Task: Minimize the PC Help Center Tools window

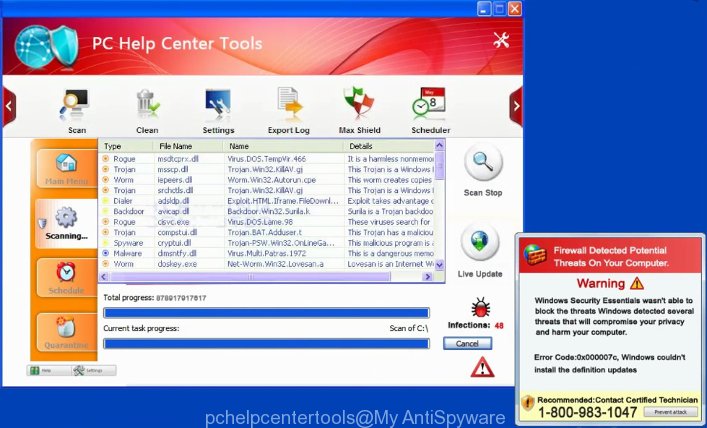Action: (x=484, y=9)
